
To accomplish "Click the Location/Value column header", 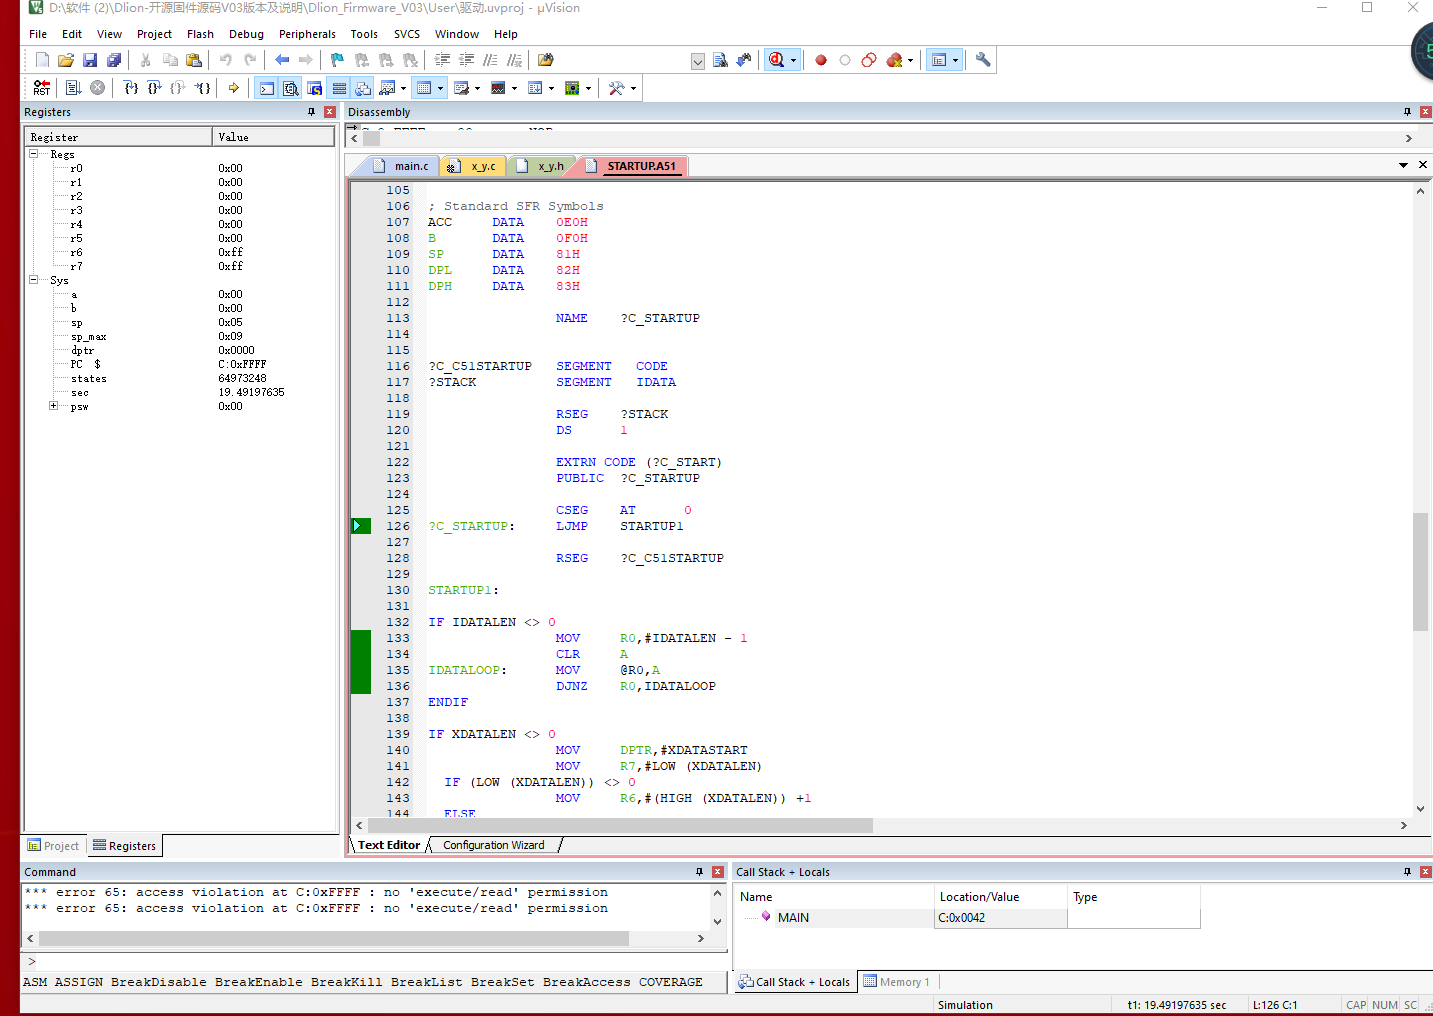I will click(1000, 897).
